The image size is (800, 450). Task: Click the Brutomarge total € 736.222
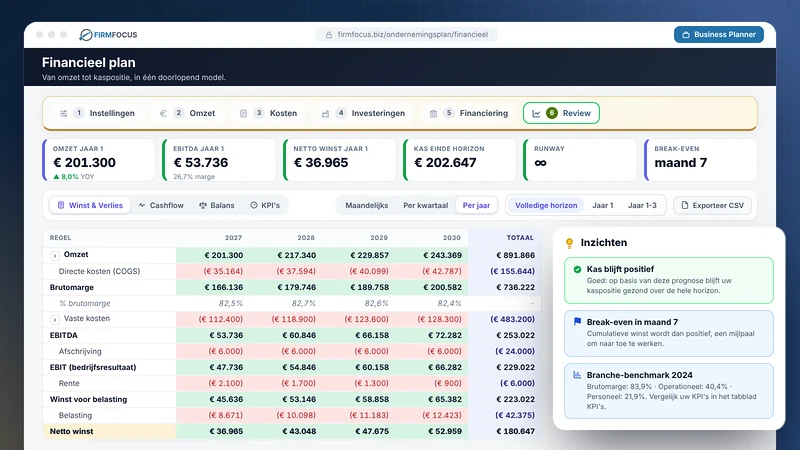(515, 287)
